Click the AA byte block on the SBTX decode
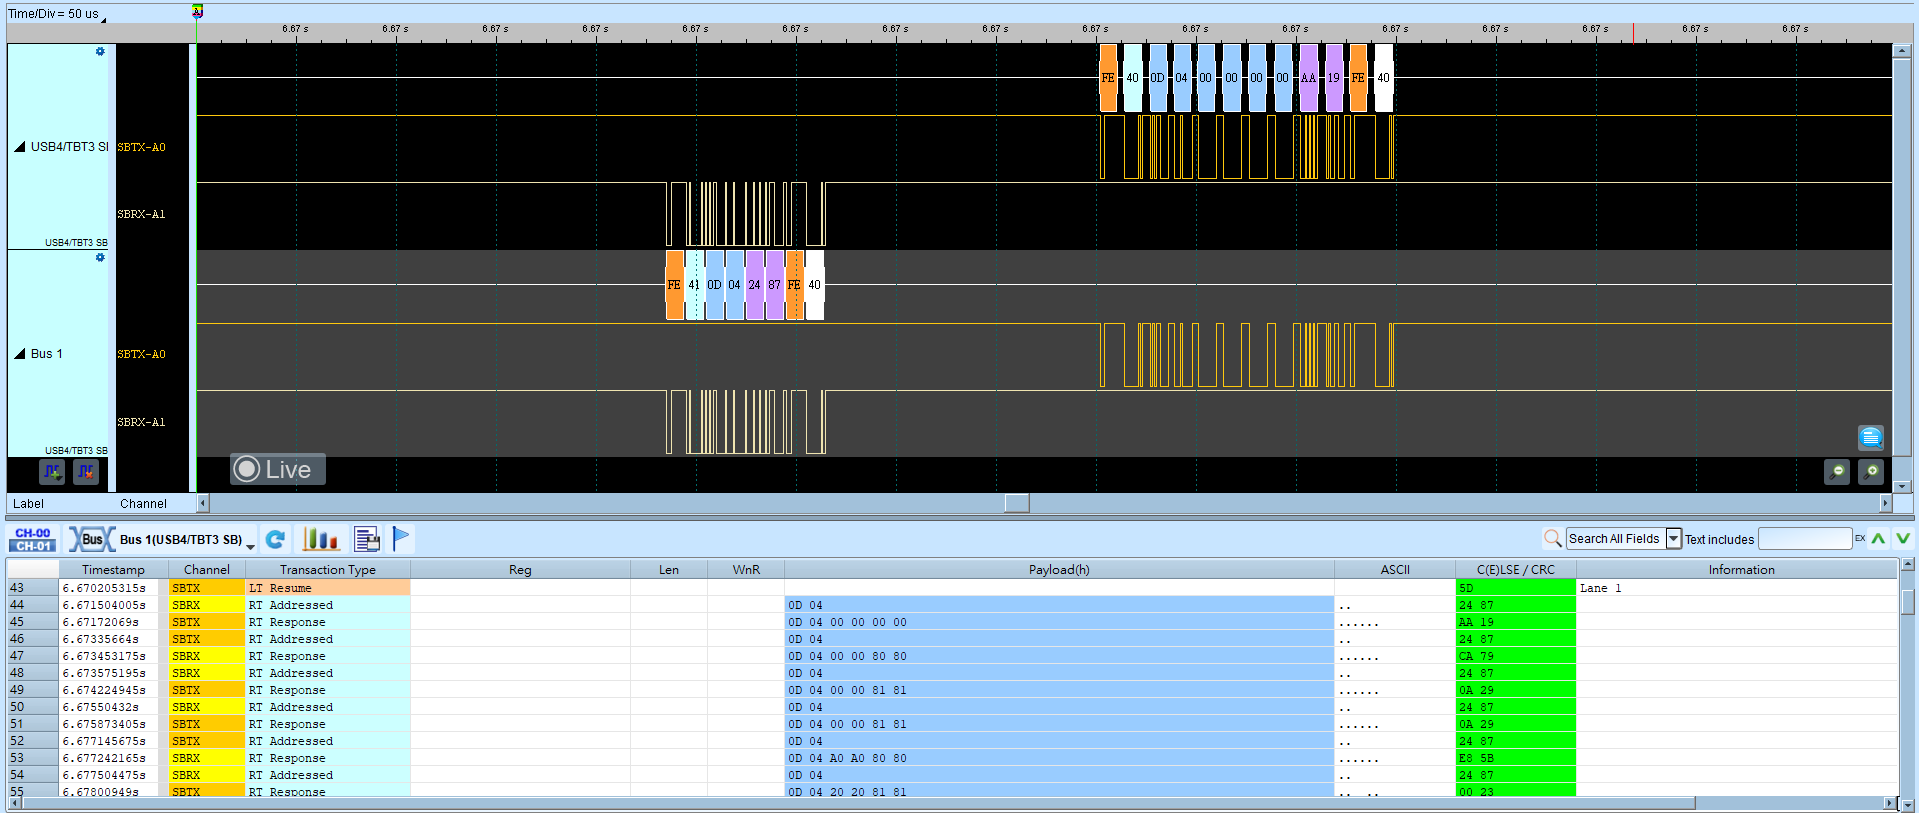The image size is (1919, 813). tap(1308, 77)
